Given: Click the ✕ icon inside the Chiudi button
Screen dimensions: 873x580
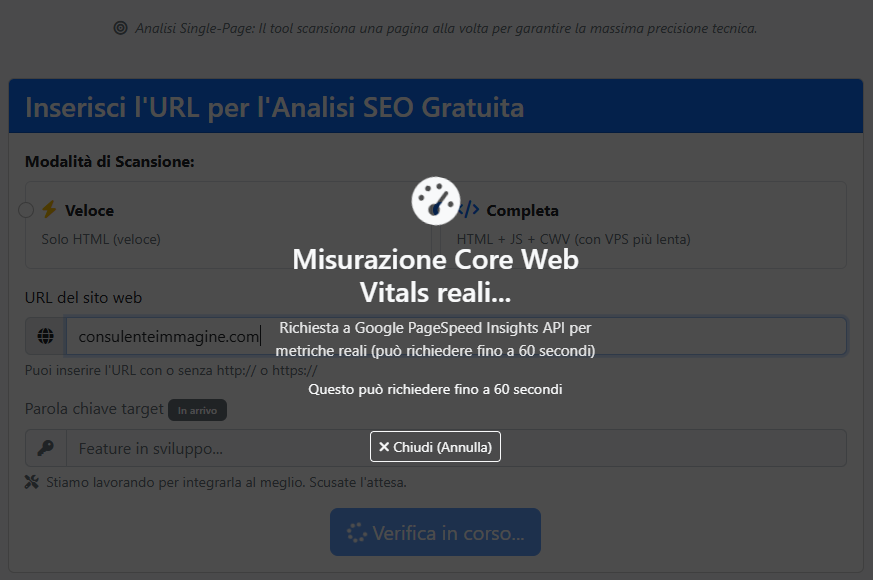Looking at the screenshot, I should (385, 446).
